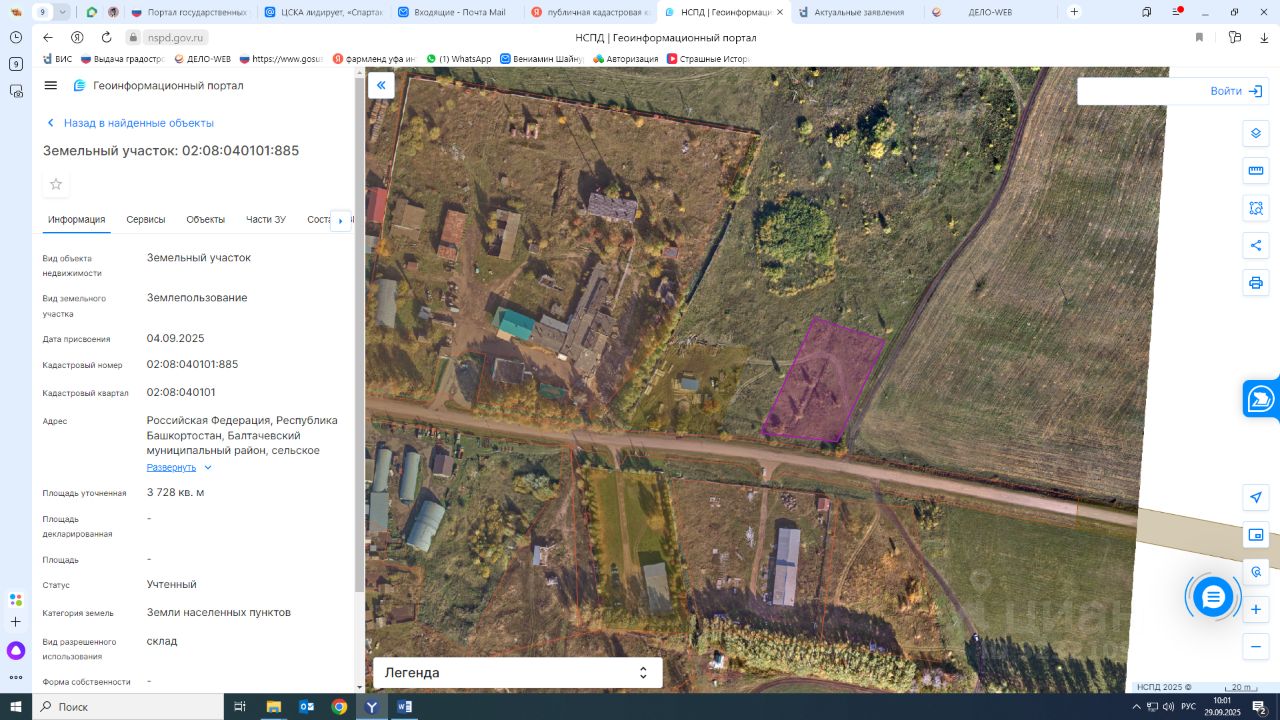Screen dimensions: 1280x720
Task: Click the Windows taskbar search box
Action: pyautogui.click(x=128, y=707)
